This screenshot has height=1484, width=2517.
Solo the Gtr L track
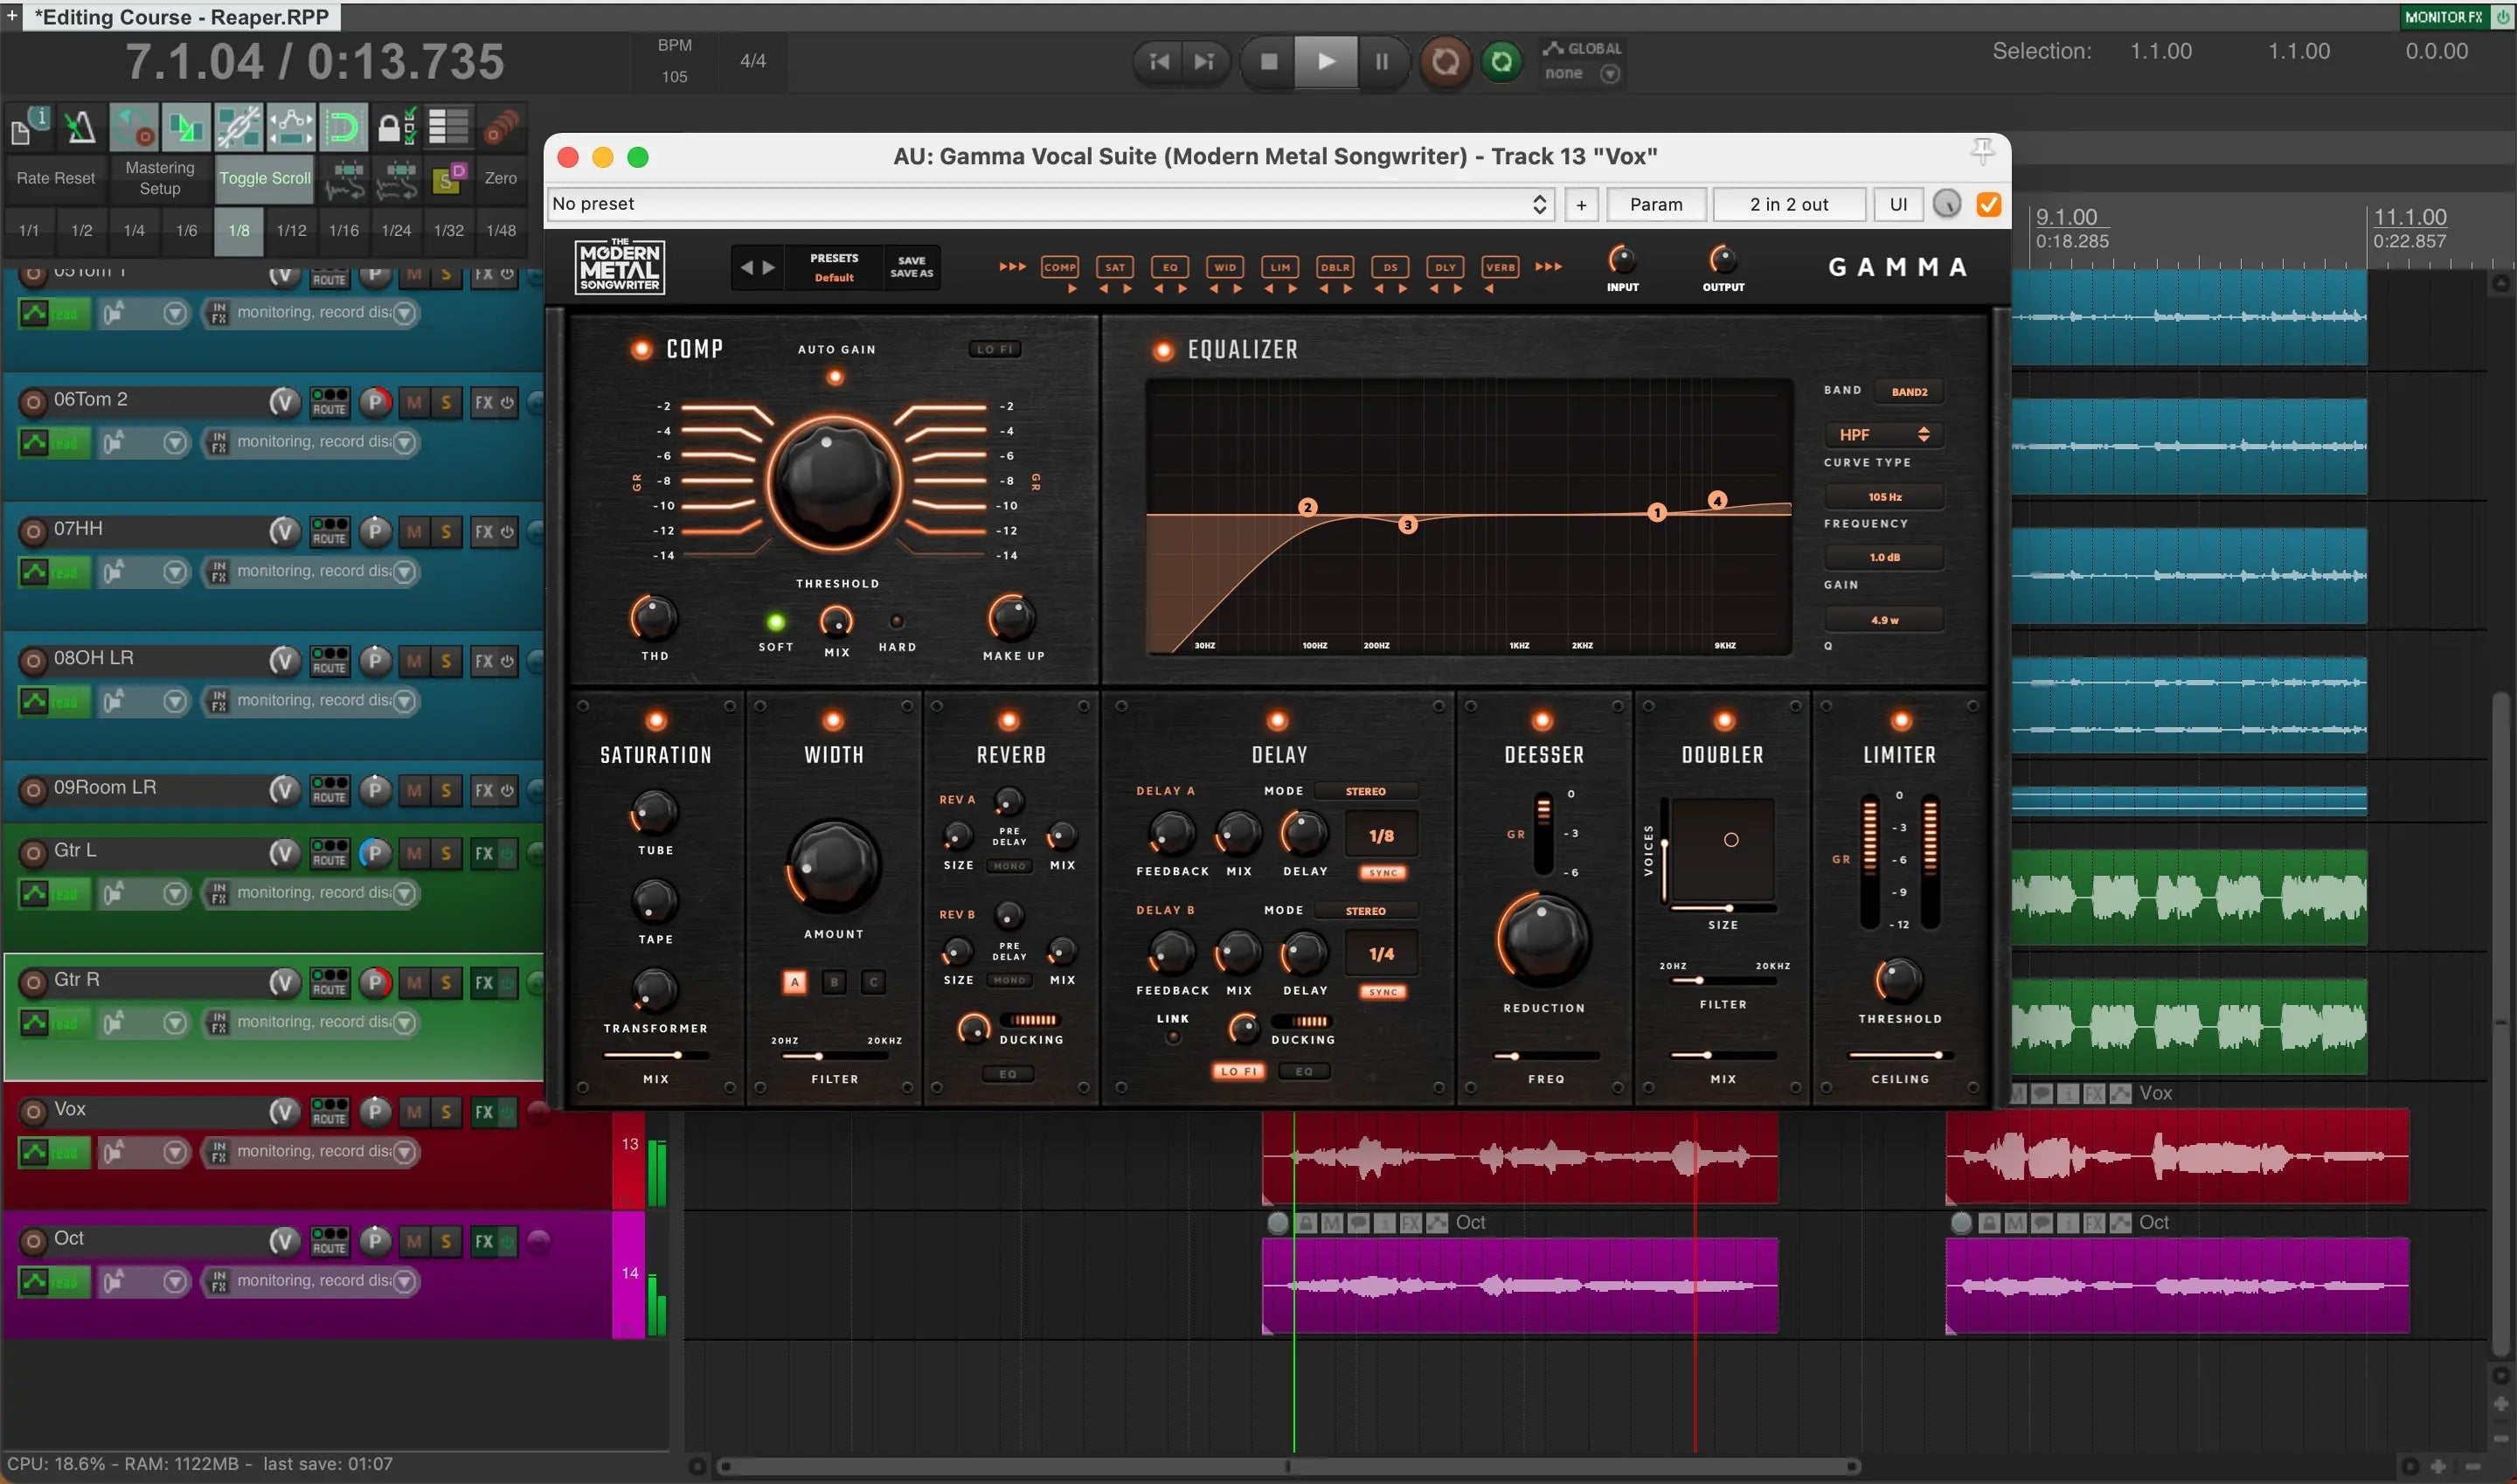coord(446,853)
